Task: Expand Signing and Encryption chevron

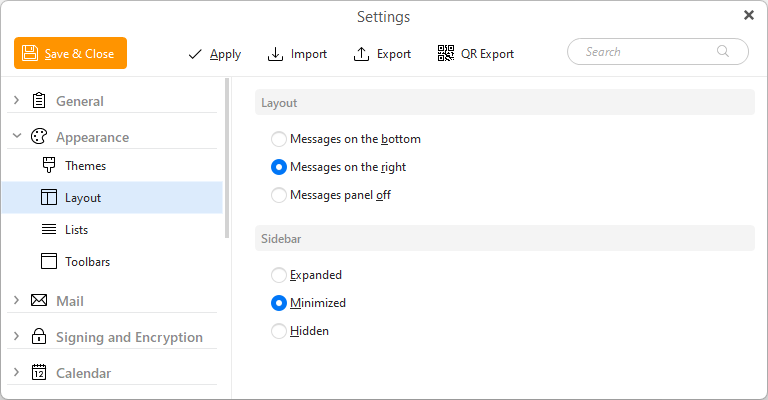Action: pos(17,336)
